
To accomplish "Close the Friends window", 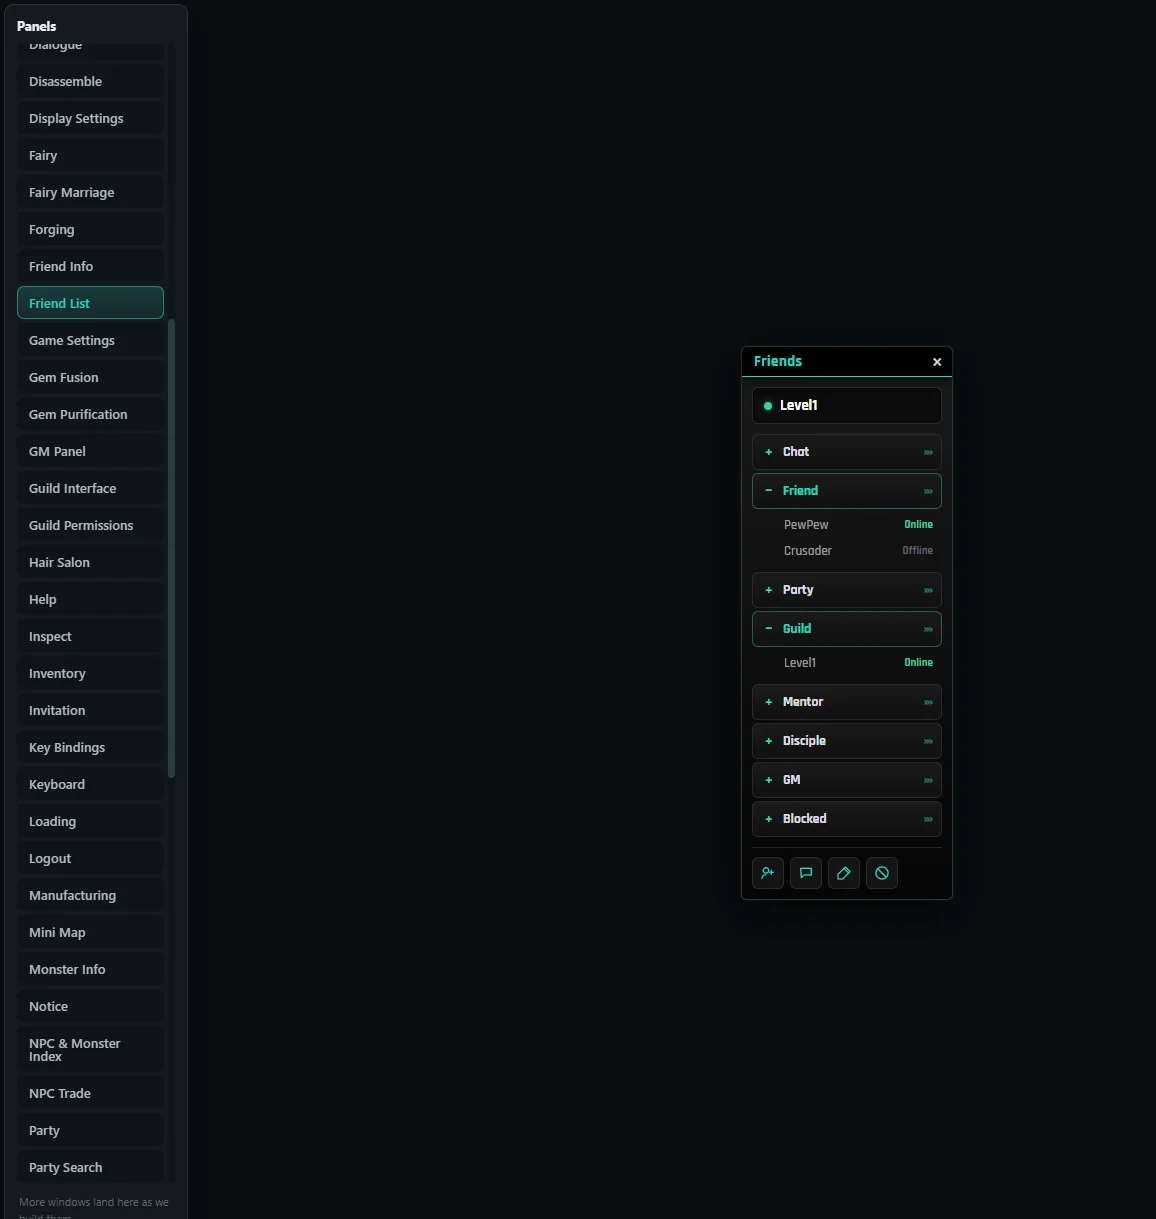I will coord(937,362).
